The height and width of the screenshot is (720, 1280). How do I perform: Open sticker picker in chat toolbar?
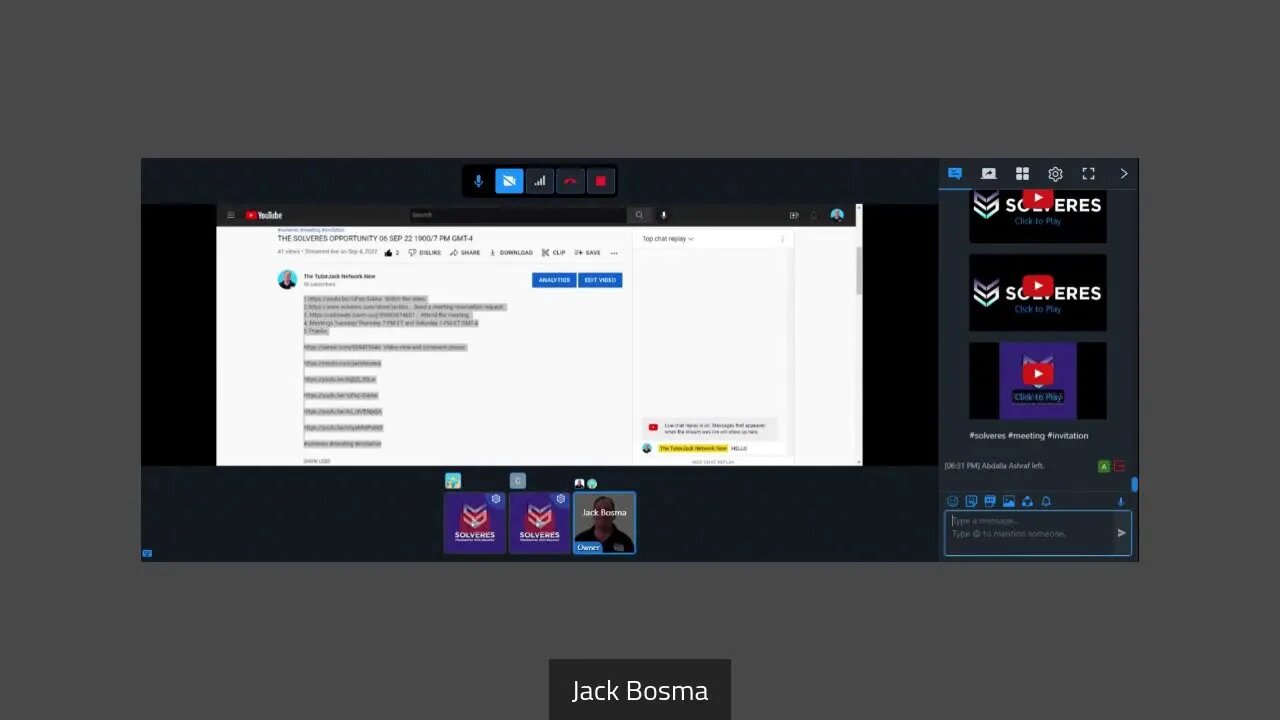pyautogui.click(x=971, y=501)
